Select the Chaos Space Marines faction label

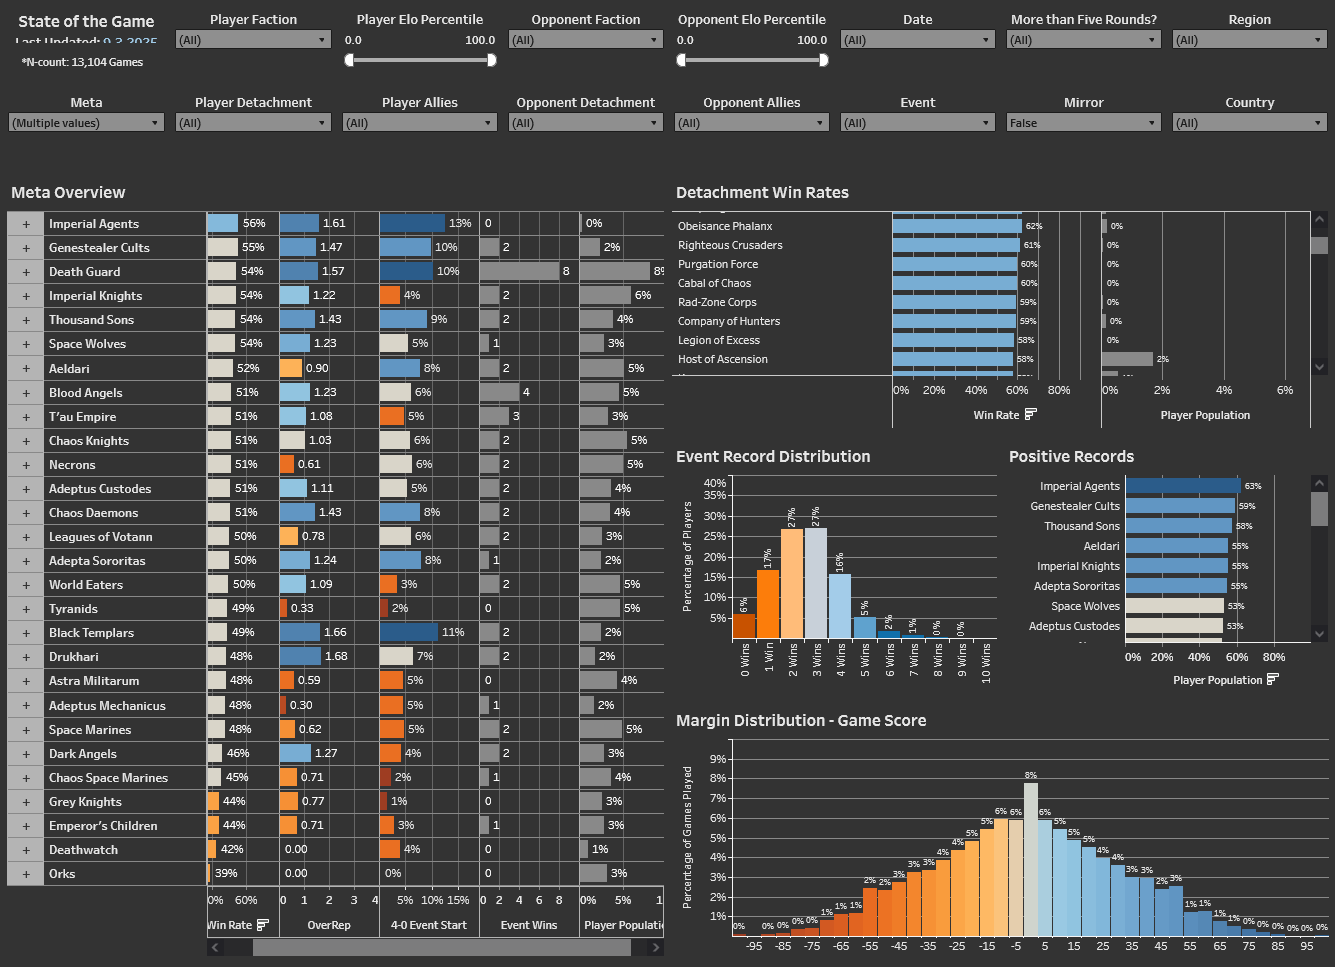108,778
